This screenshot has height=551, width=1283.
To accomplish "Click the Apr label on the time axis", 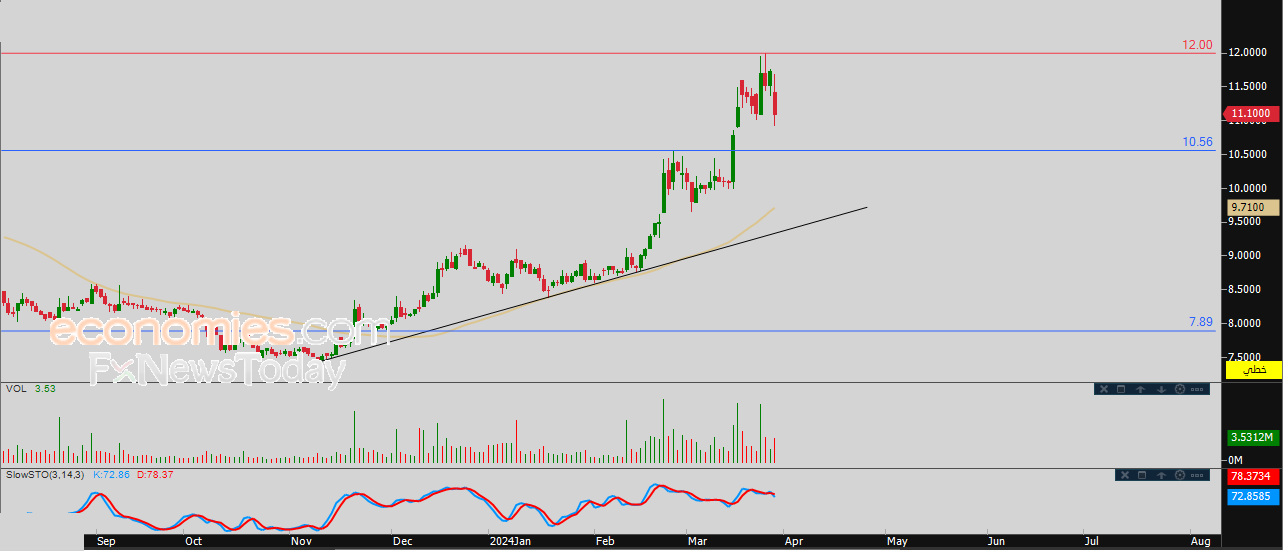I will (x=789, y=541).
